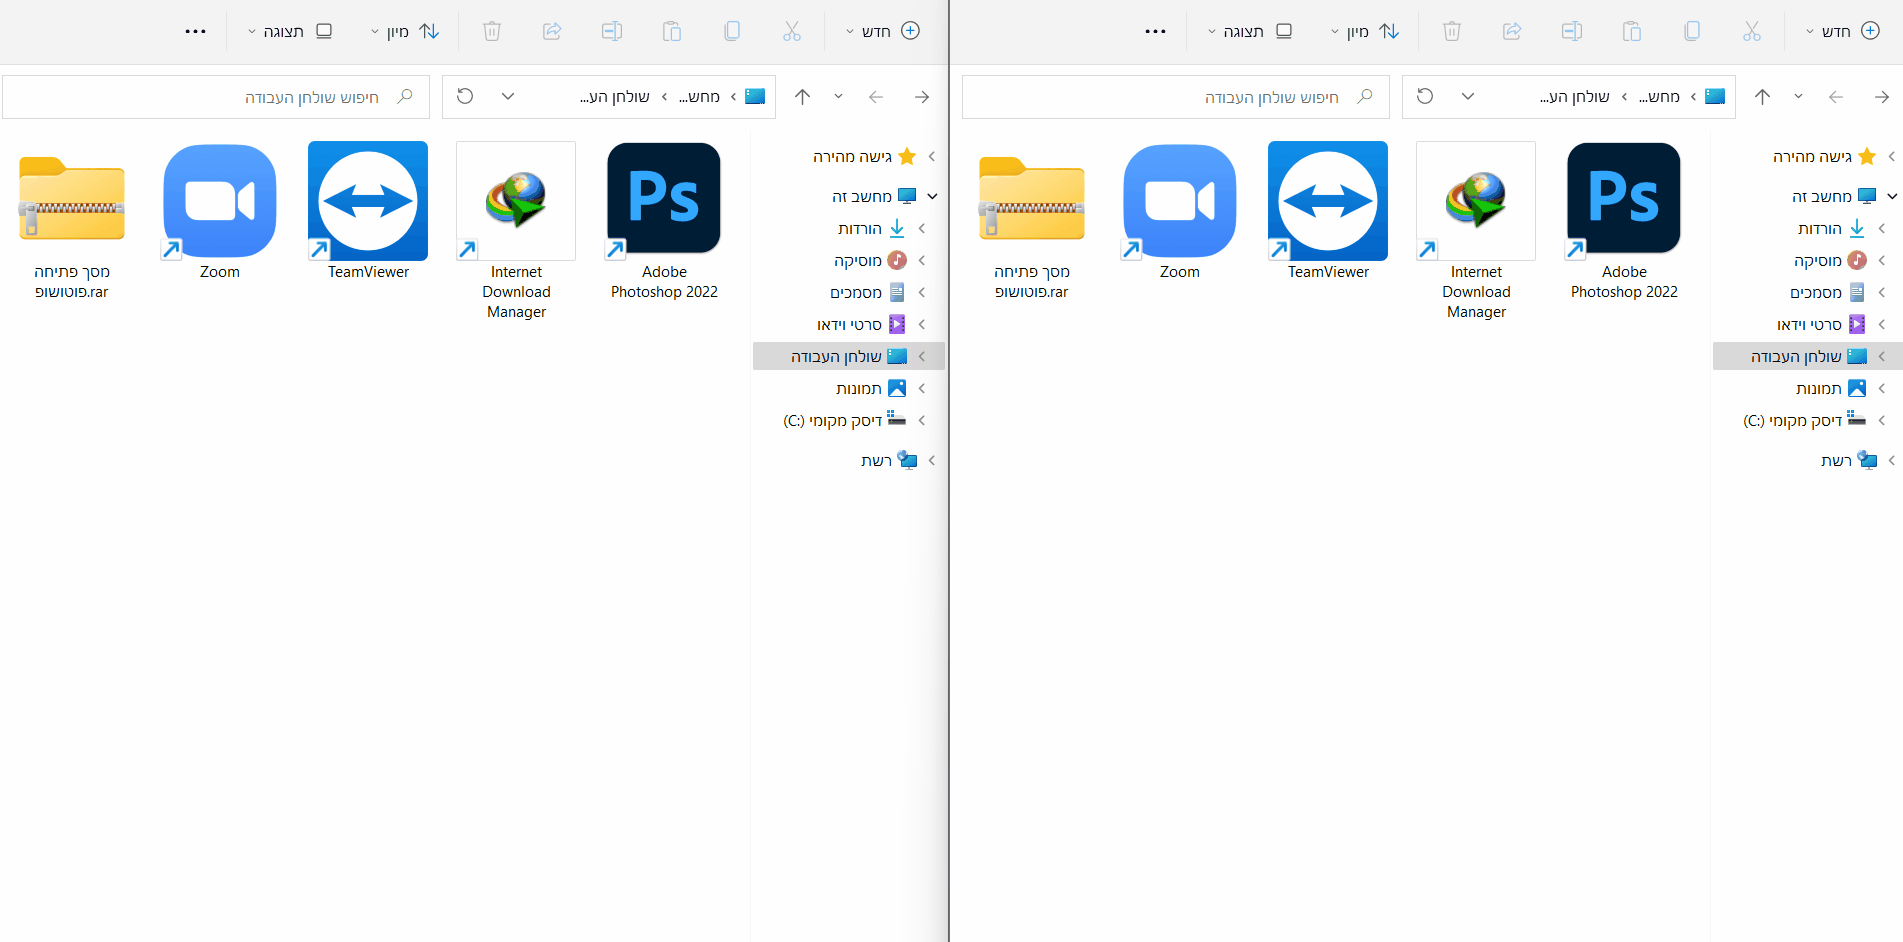Expand הורדות Downloads chevron in left window sidebar
1903x942 pixels.
pos(922,229)
